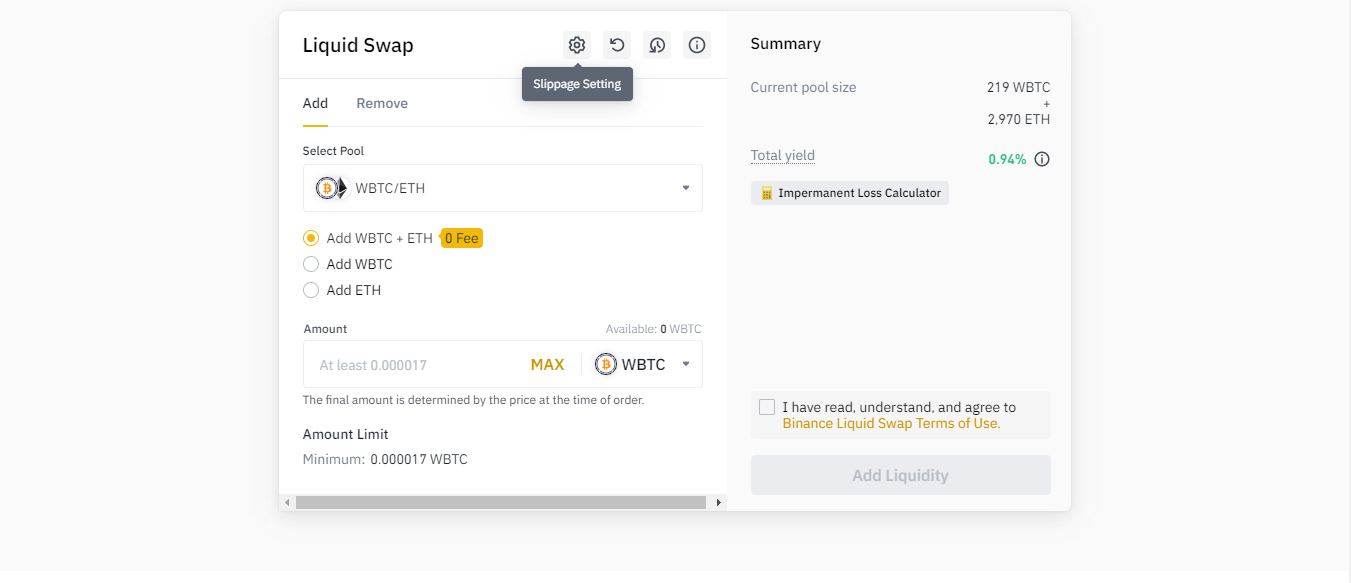Viewport: 1351px width, 583px height.
Task: Choose the Add ETH radio option
Action: coord(311,290)
